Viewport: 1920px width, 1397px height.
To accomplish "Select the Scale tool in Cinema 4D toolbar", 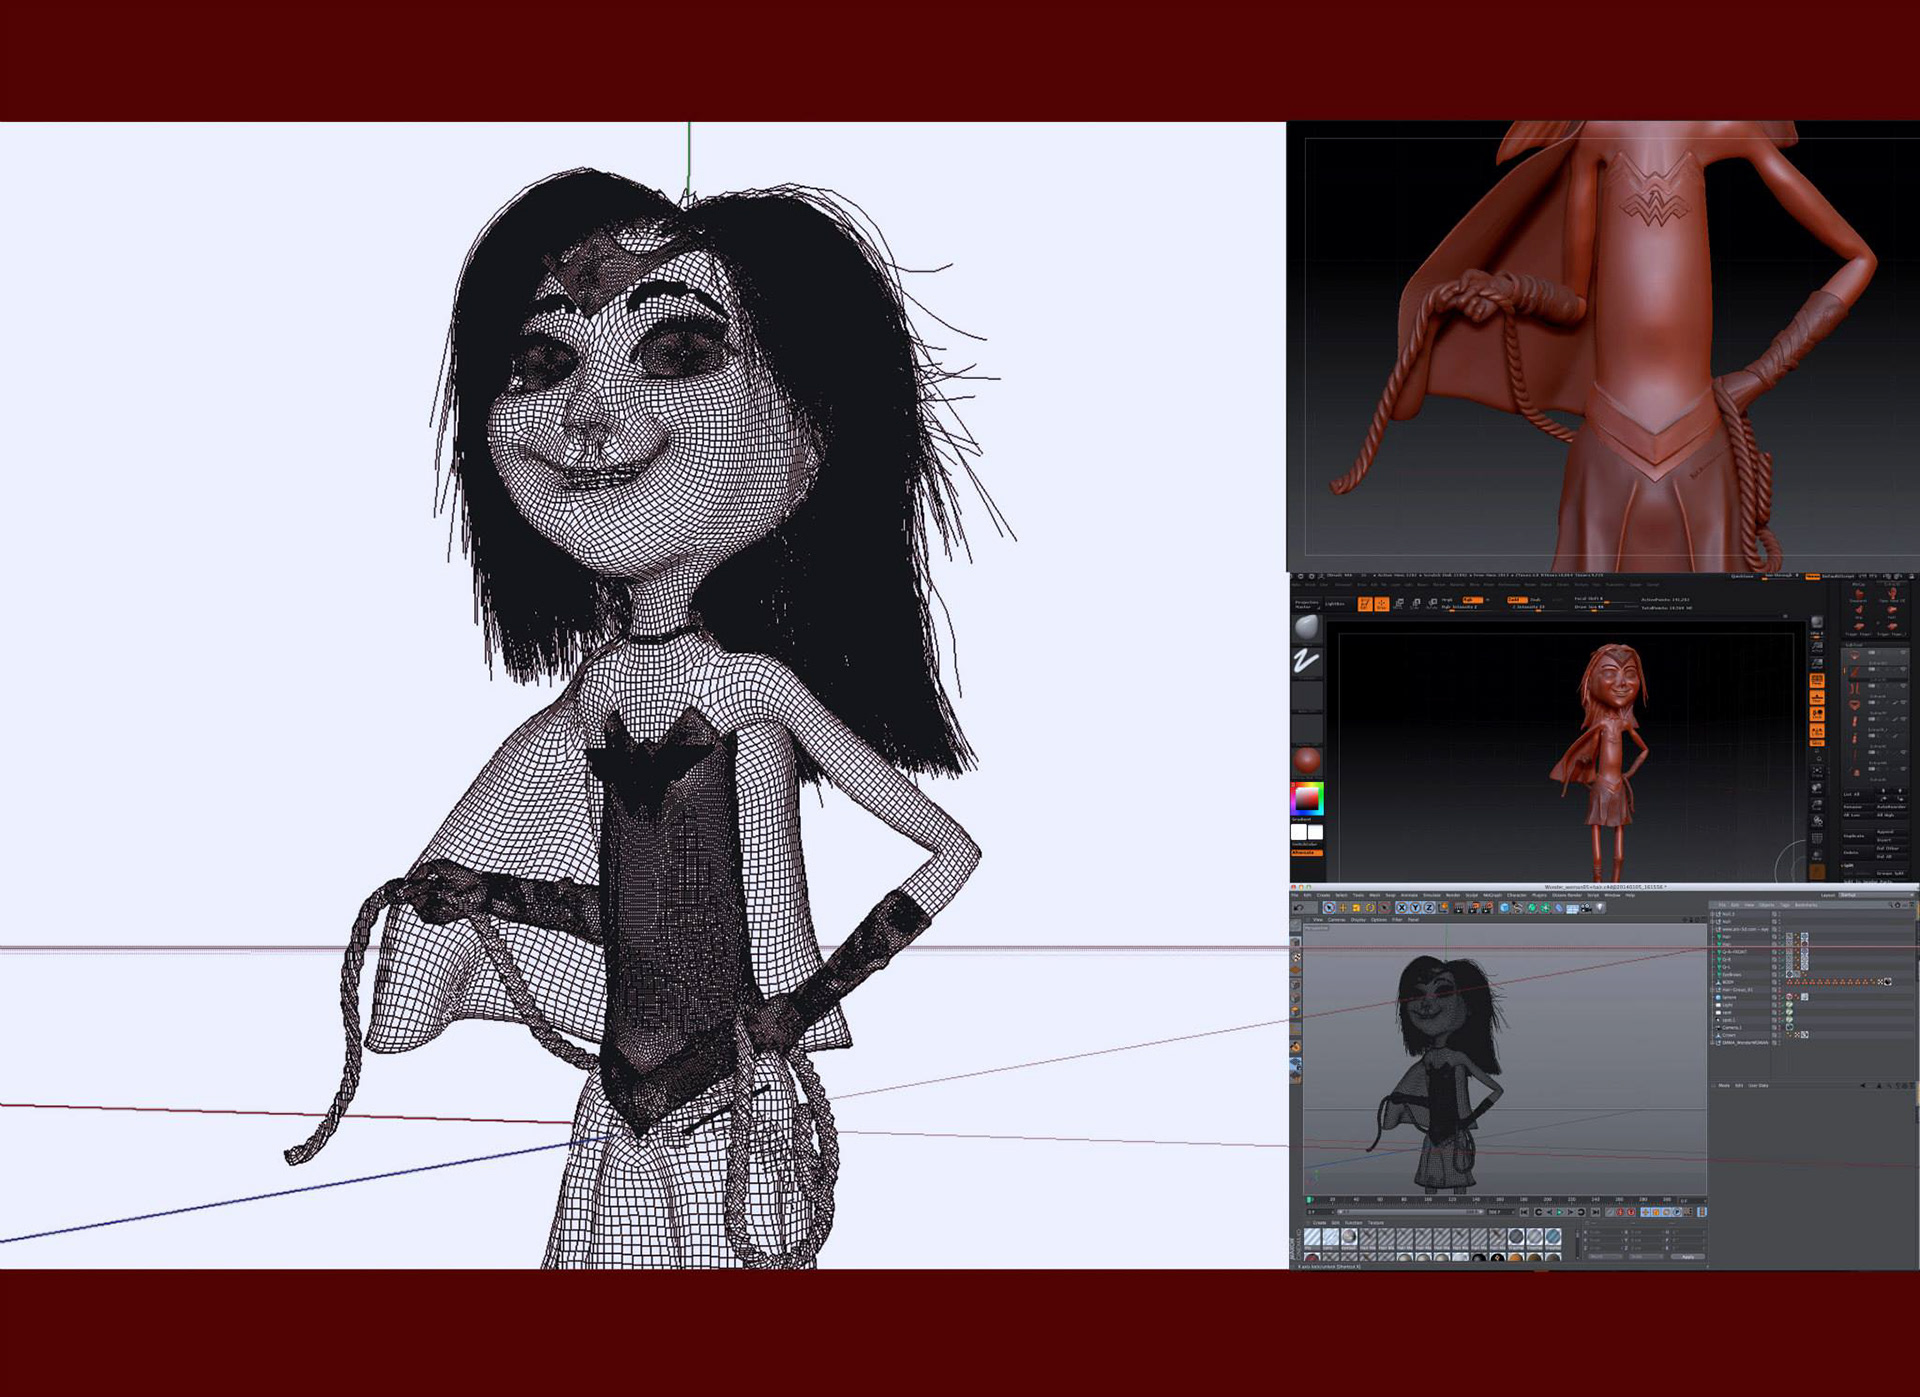I will pyautogui.click(x=1356, y=908).
